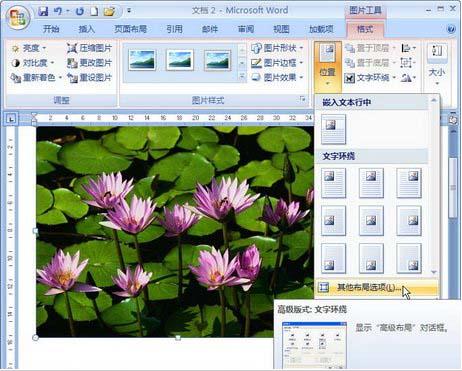Screen dimensions: 462x371
Task: Click indent marker on horizontal ruler
Action: pos(34,118)
